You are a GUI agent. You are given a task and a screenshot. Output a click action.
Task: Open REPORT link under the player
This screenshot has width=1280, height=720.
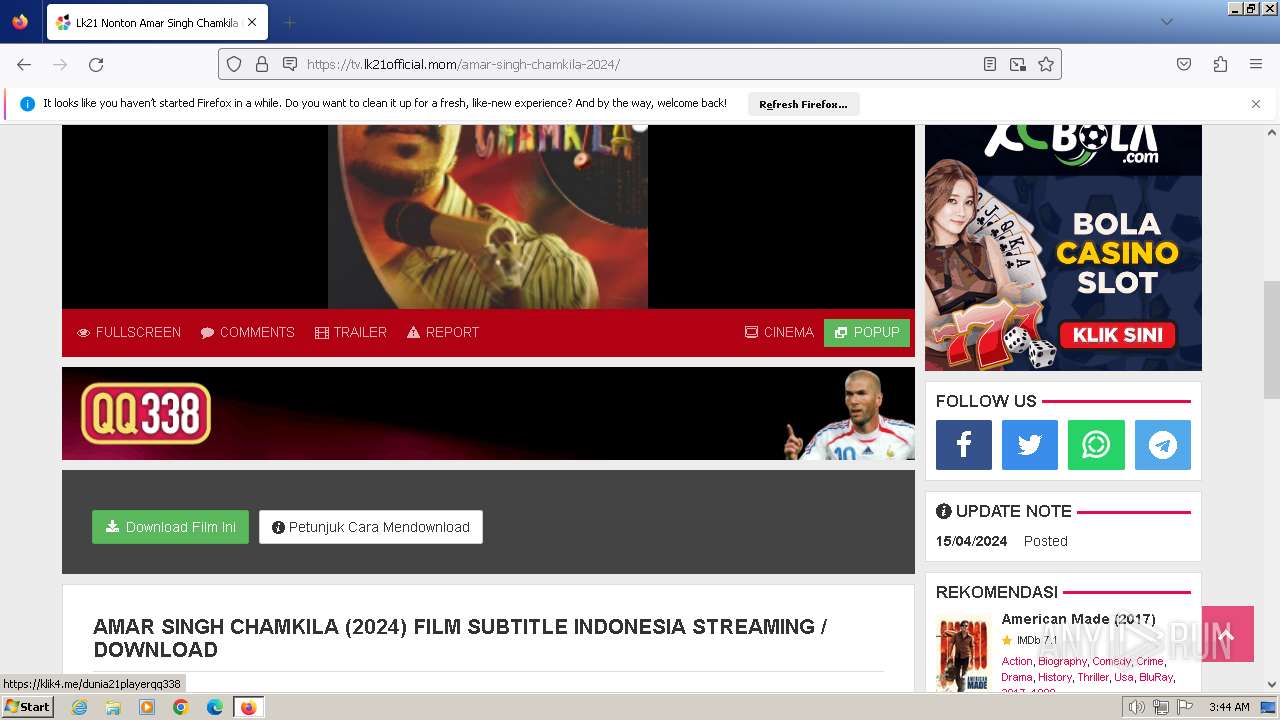pos(443,332)
